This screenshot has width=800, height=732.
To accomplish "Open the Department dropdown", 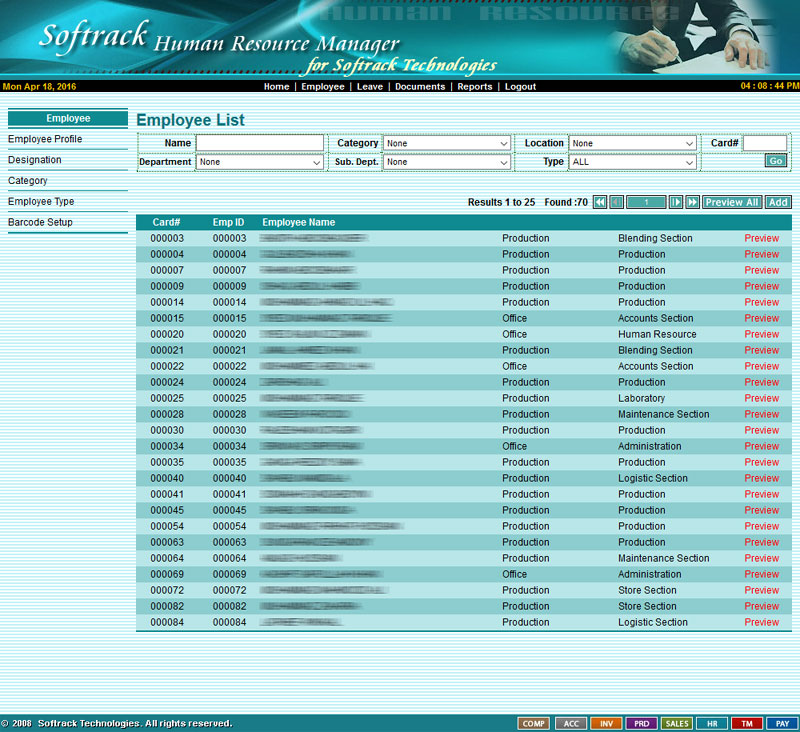I will click(x=260, y=162).
